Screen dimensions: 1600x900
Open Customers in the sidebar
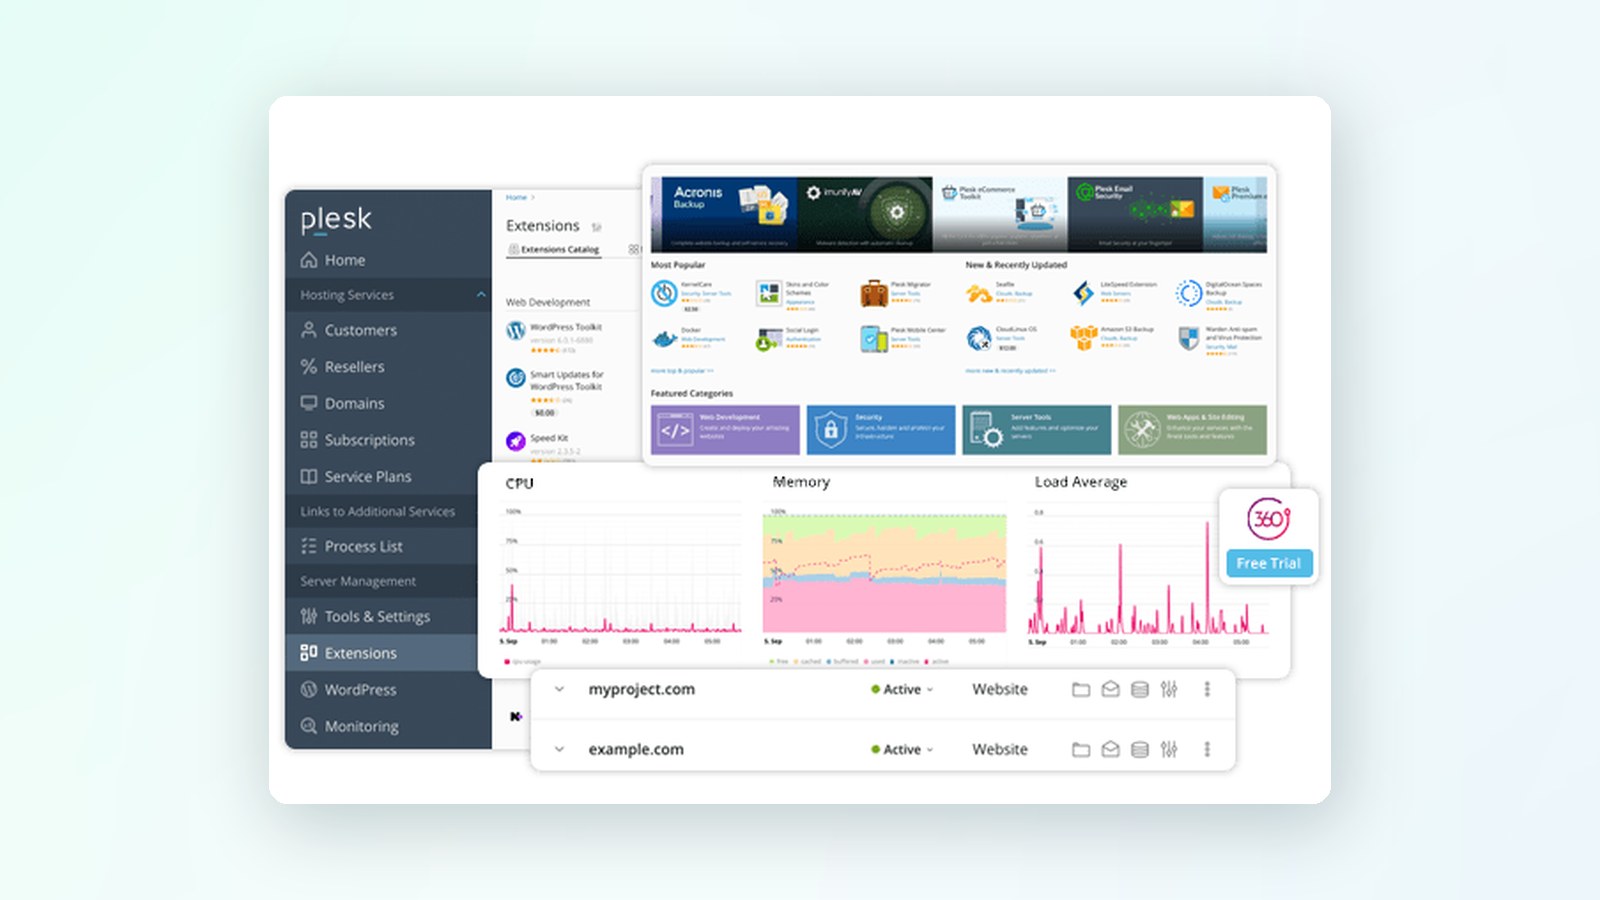click(388, 330)
